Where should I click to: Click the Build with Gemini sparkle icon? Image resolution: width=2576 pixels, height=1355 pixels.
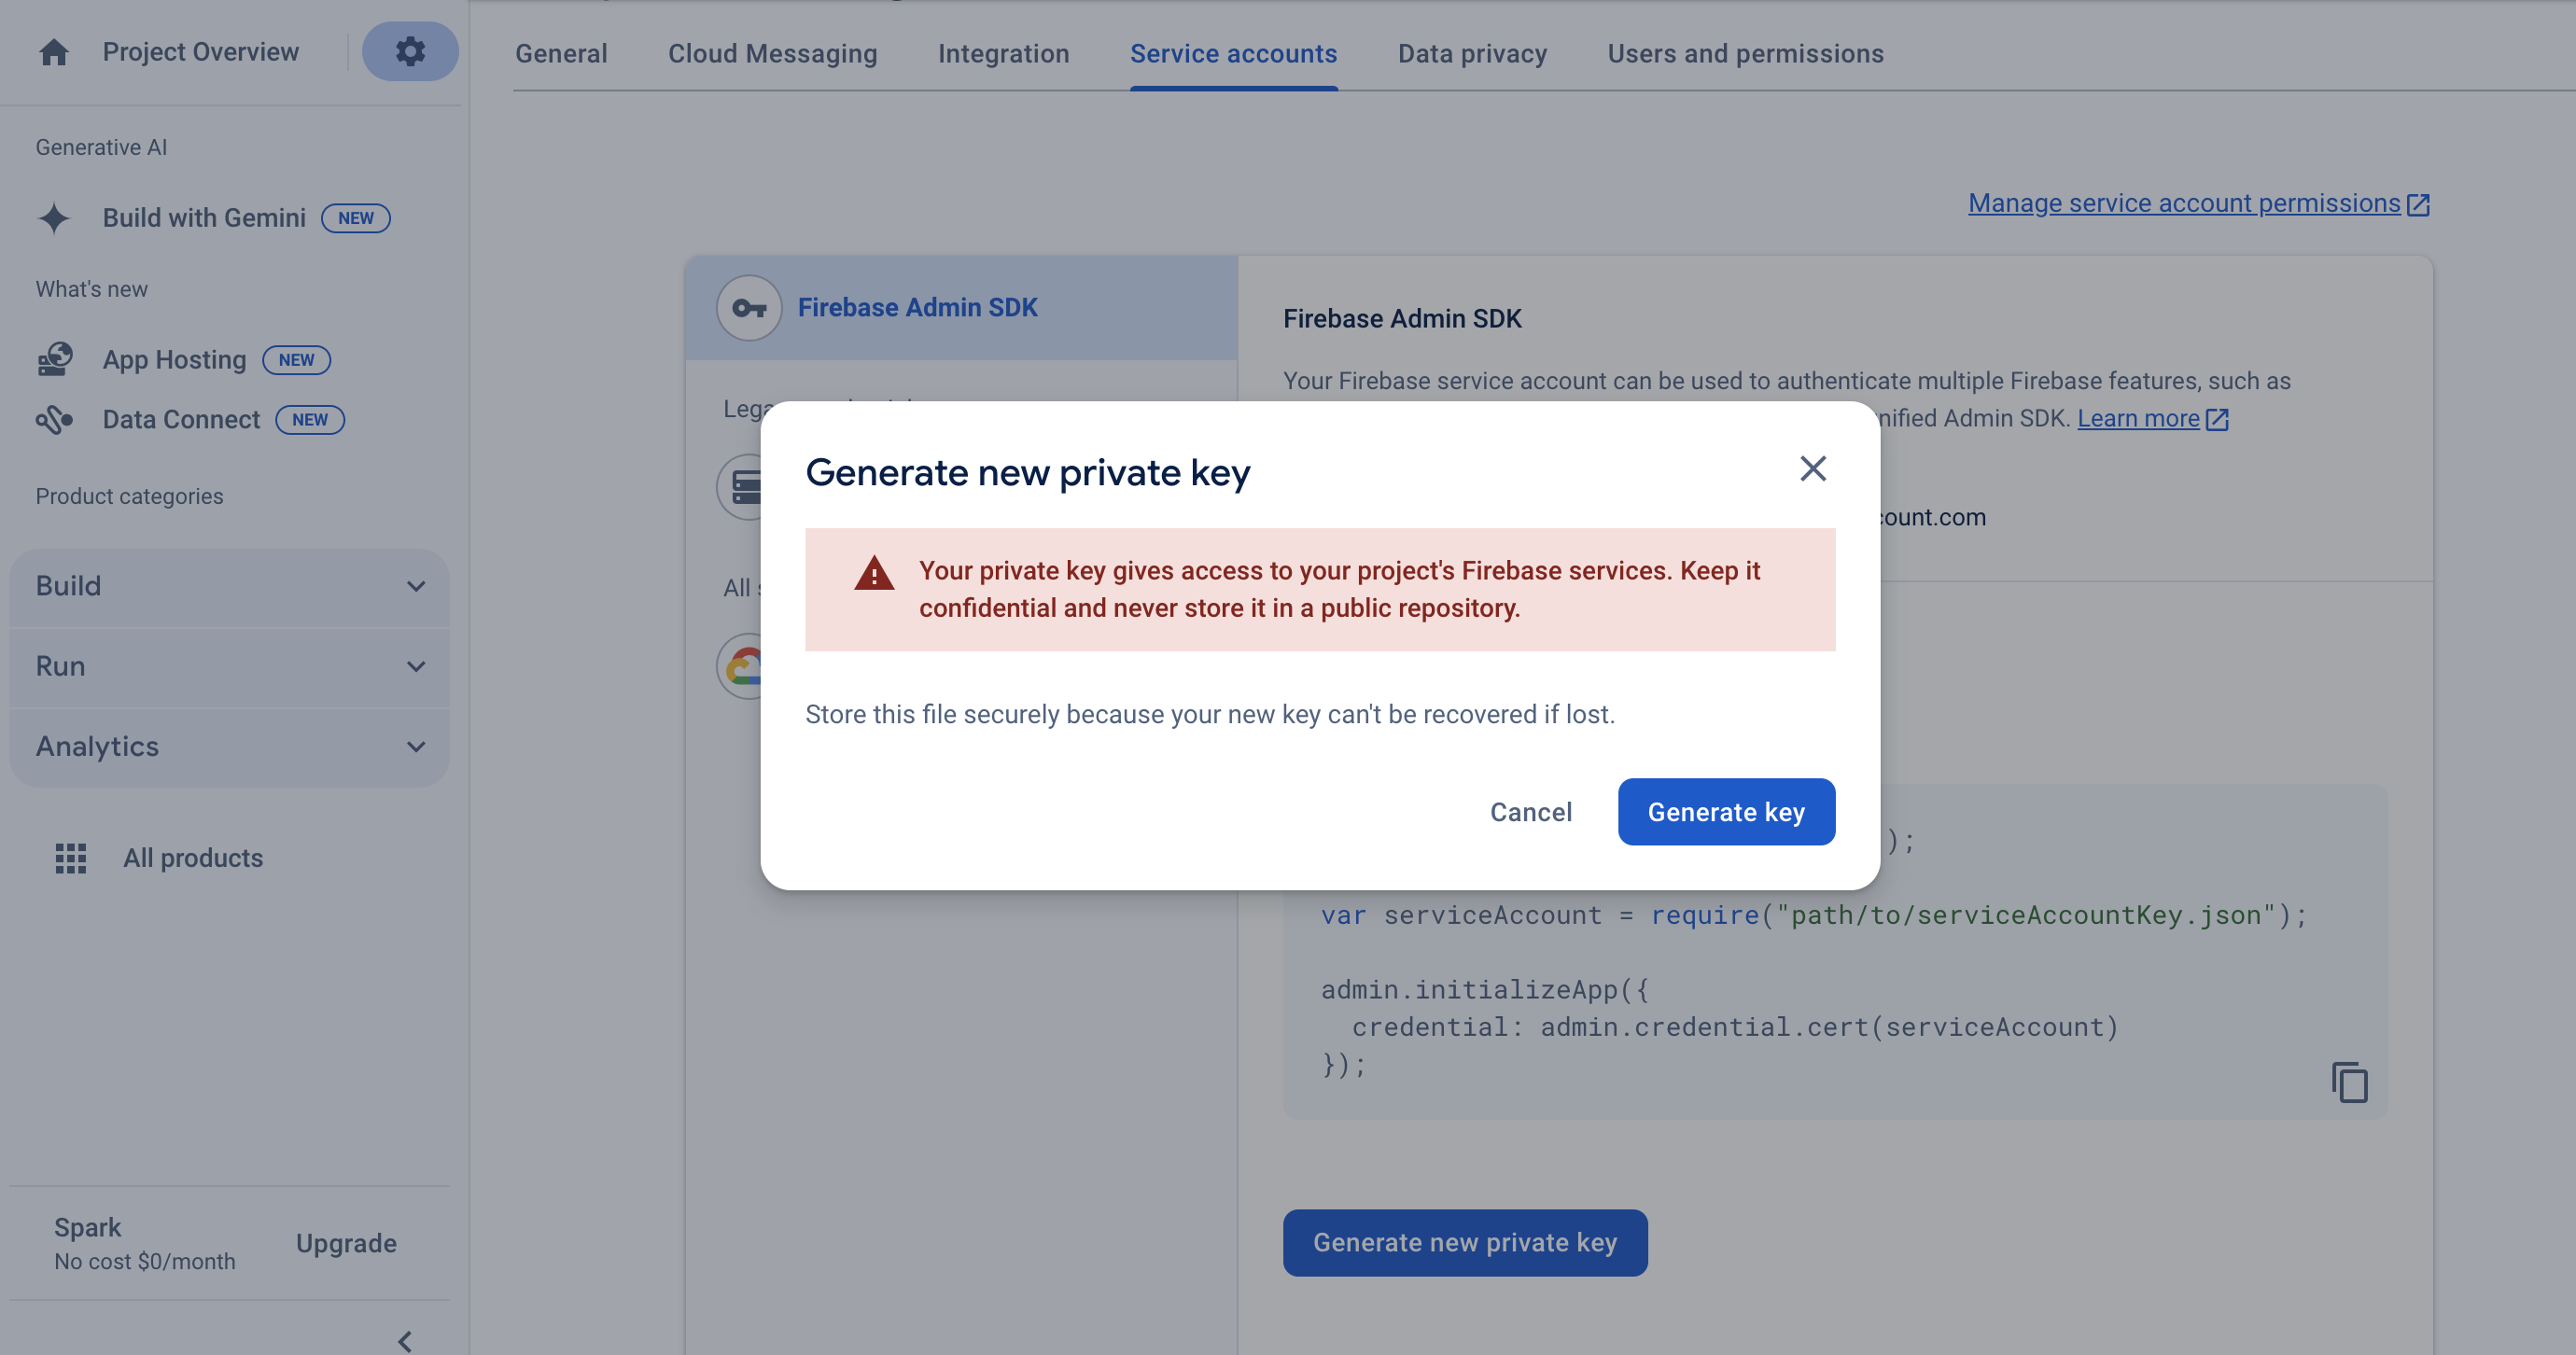(54, 218)
